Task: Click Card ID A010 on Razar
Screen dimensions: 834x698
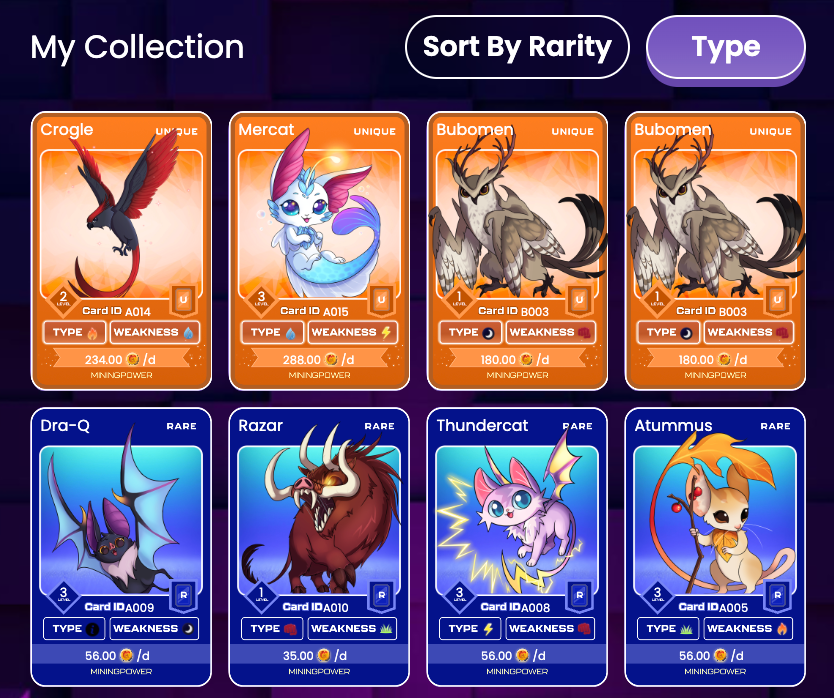Action: pos(315,607)
